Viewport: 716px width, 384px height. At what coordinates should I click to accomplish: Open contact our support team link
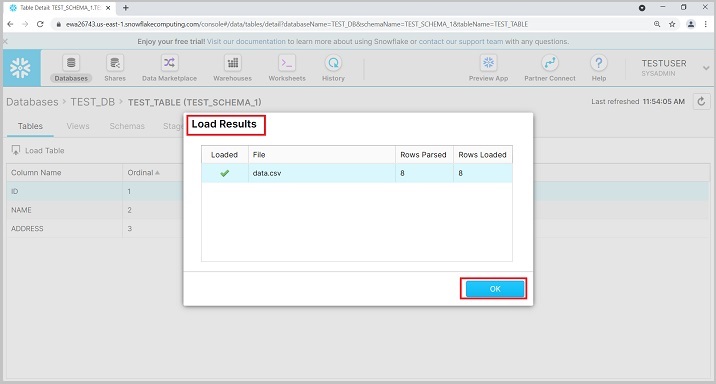(x=461, y=42)
